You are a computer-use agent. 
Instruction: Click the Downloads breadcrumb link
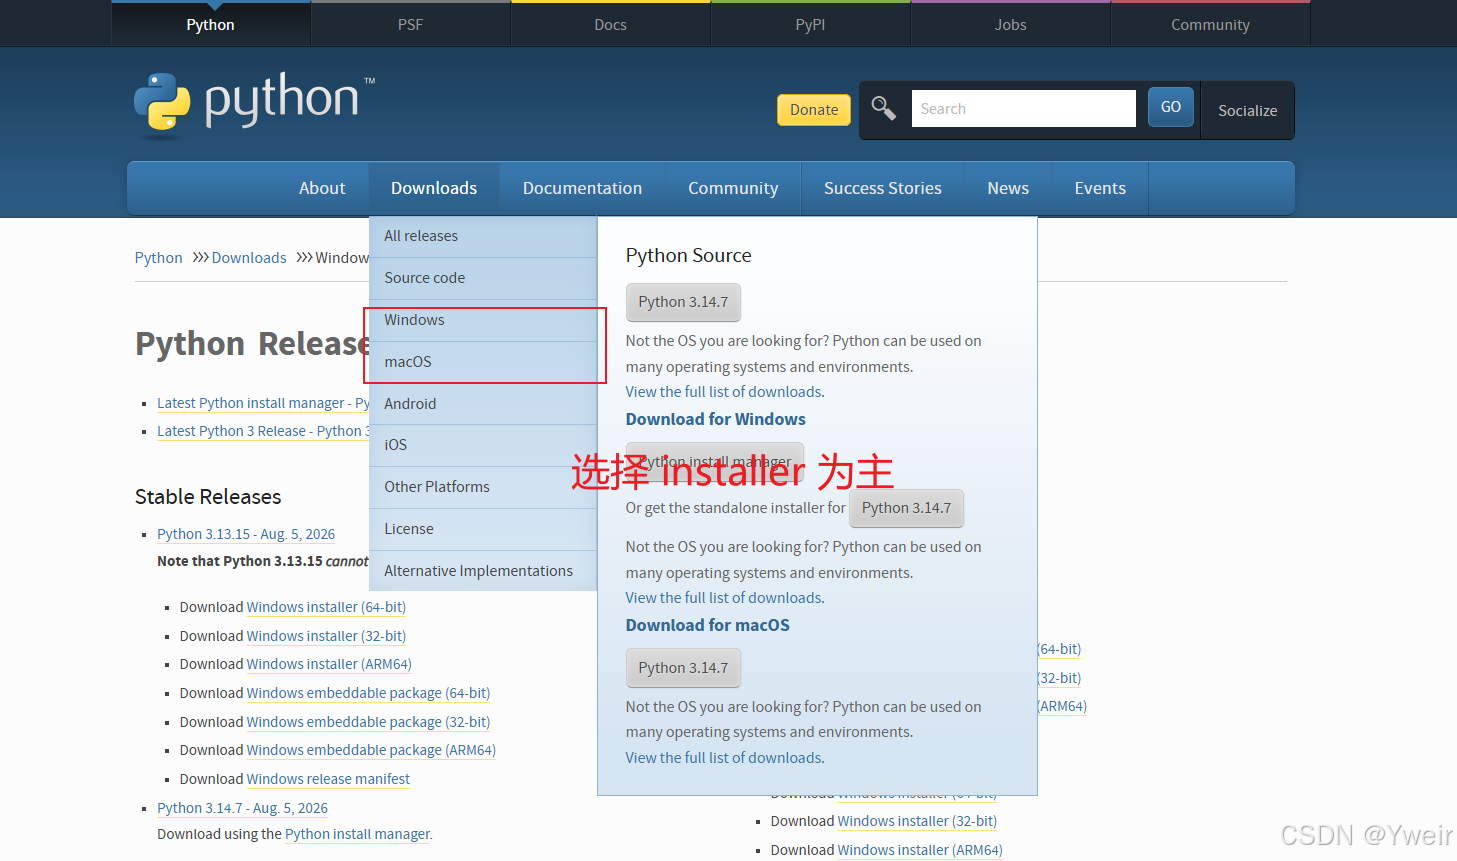(x=249, y=258)
